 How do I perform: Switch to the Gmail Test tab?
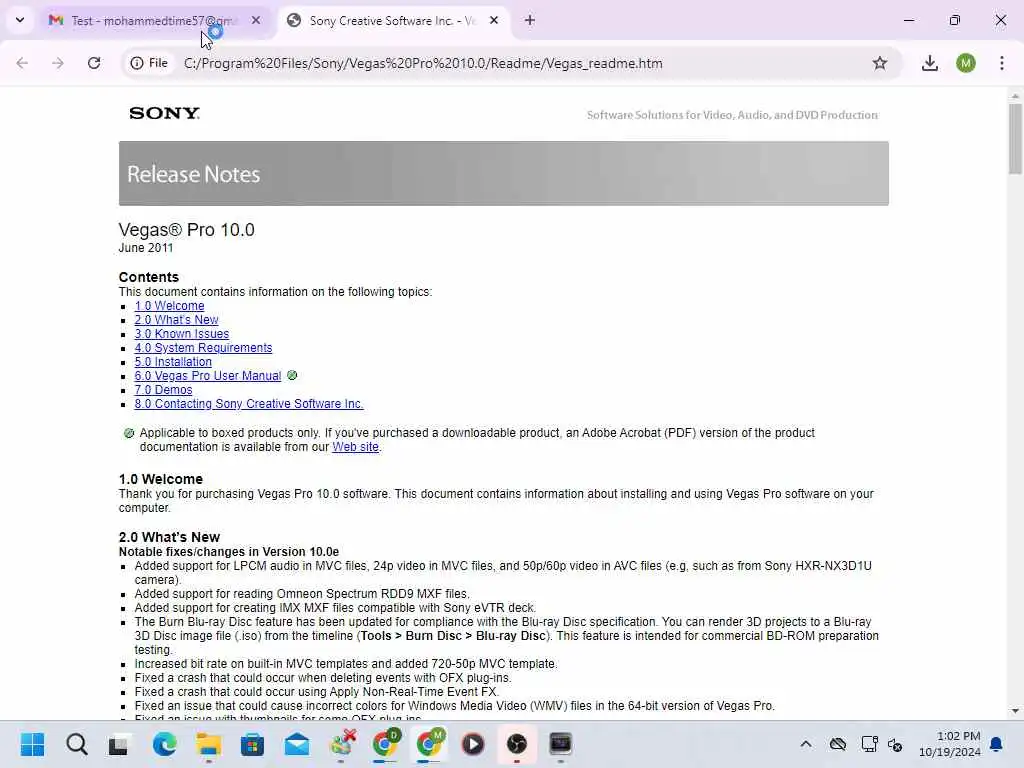click(152, 21)
